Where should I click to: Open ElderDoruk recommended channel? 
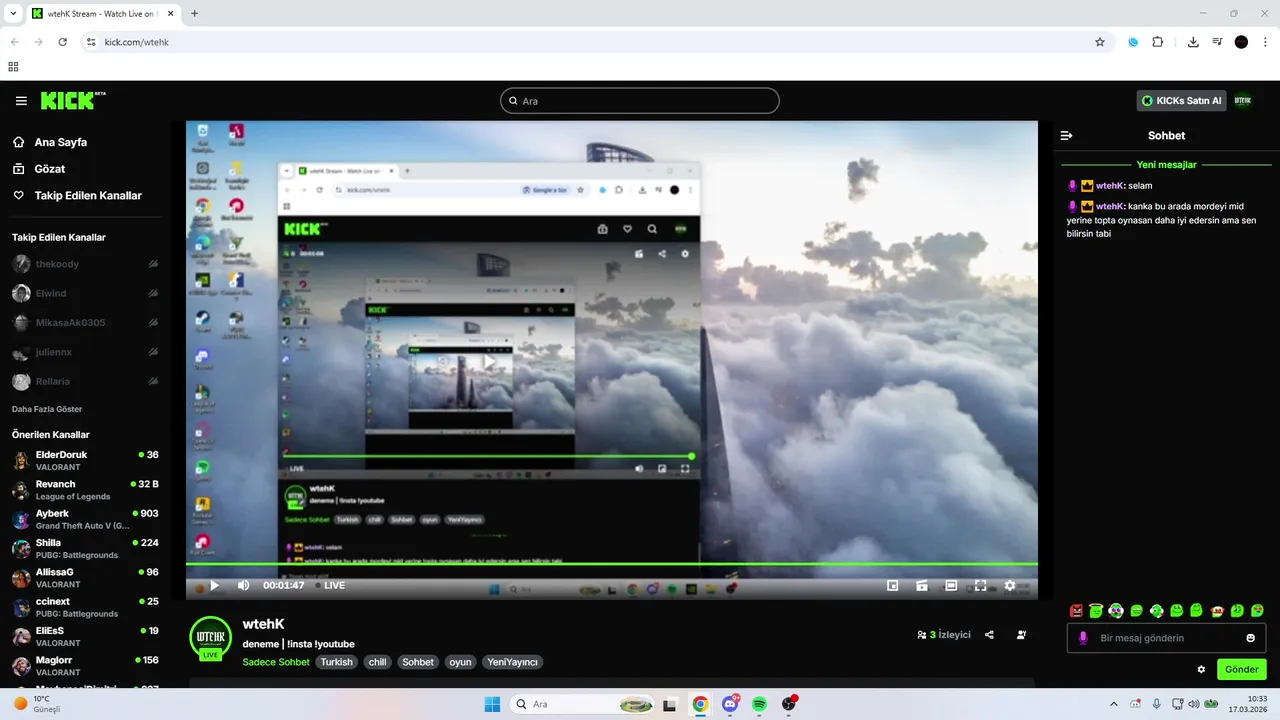85,460
